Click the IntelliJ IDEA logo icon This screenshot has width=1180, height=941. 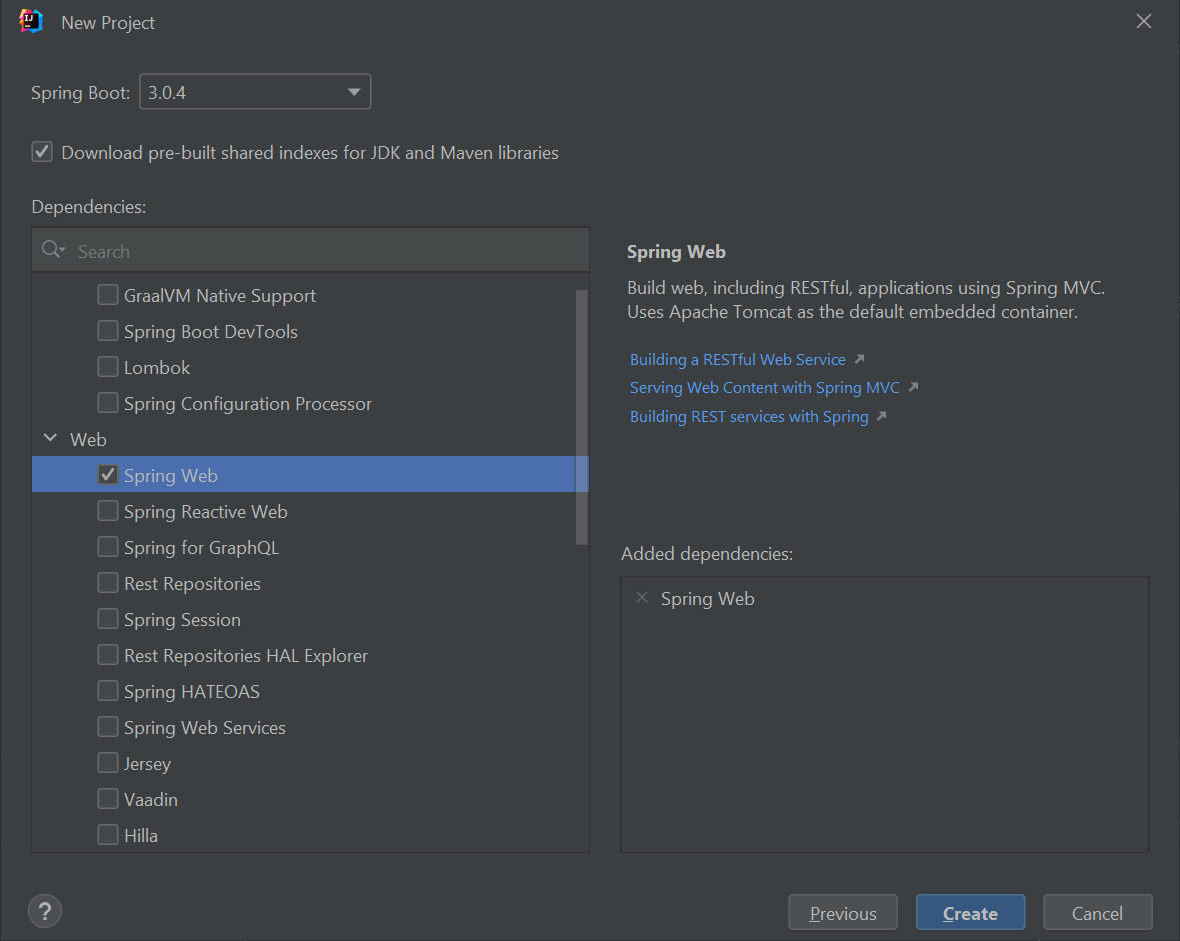(x=30, y=22)
